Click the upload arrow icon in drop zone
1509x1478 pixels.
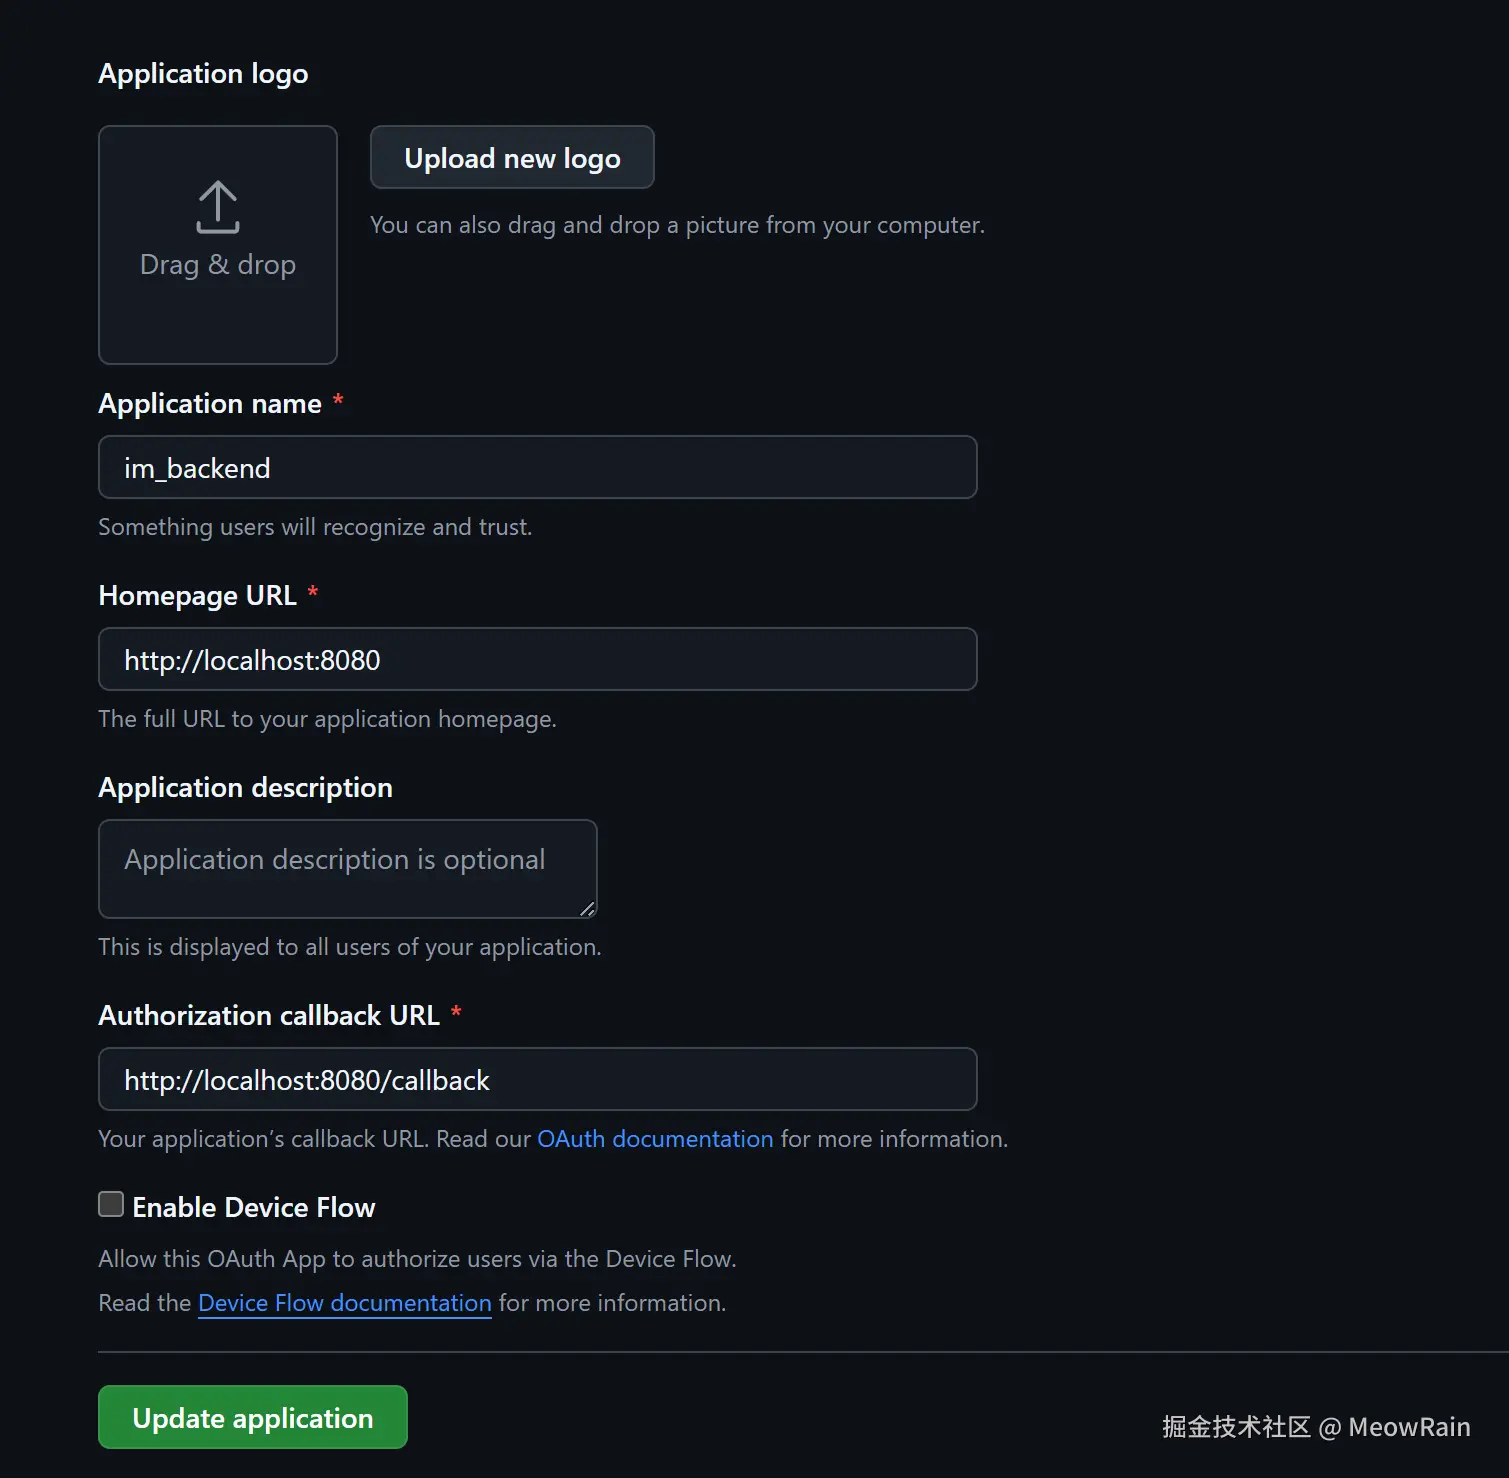(x=218, y=207)
